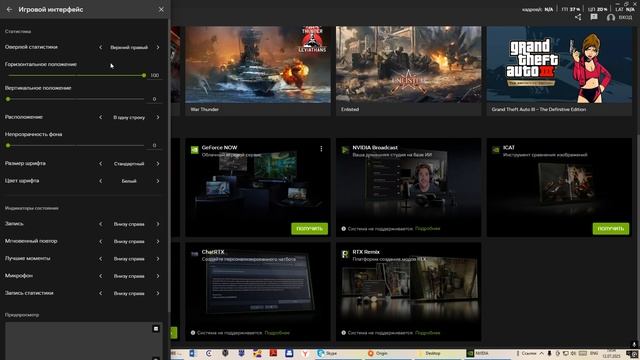The image size is (640, 360).
Task: Click the Верхний правый overlay position value
Action: (x=129, y=47)
